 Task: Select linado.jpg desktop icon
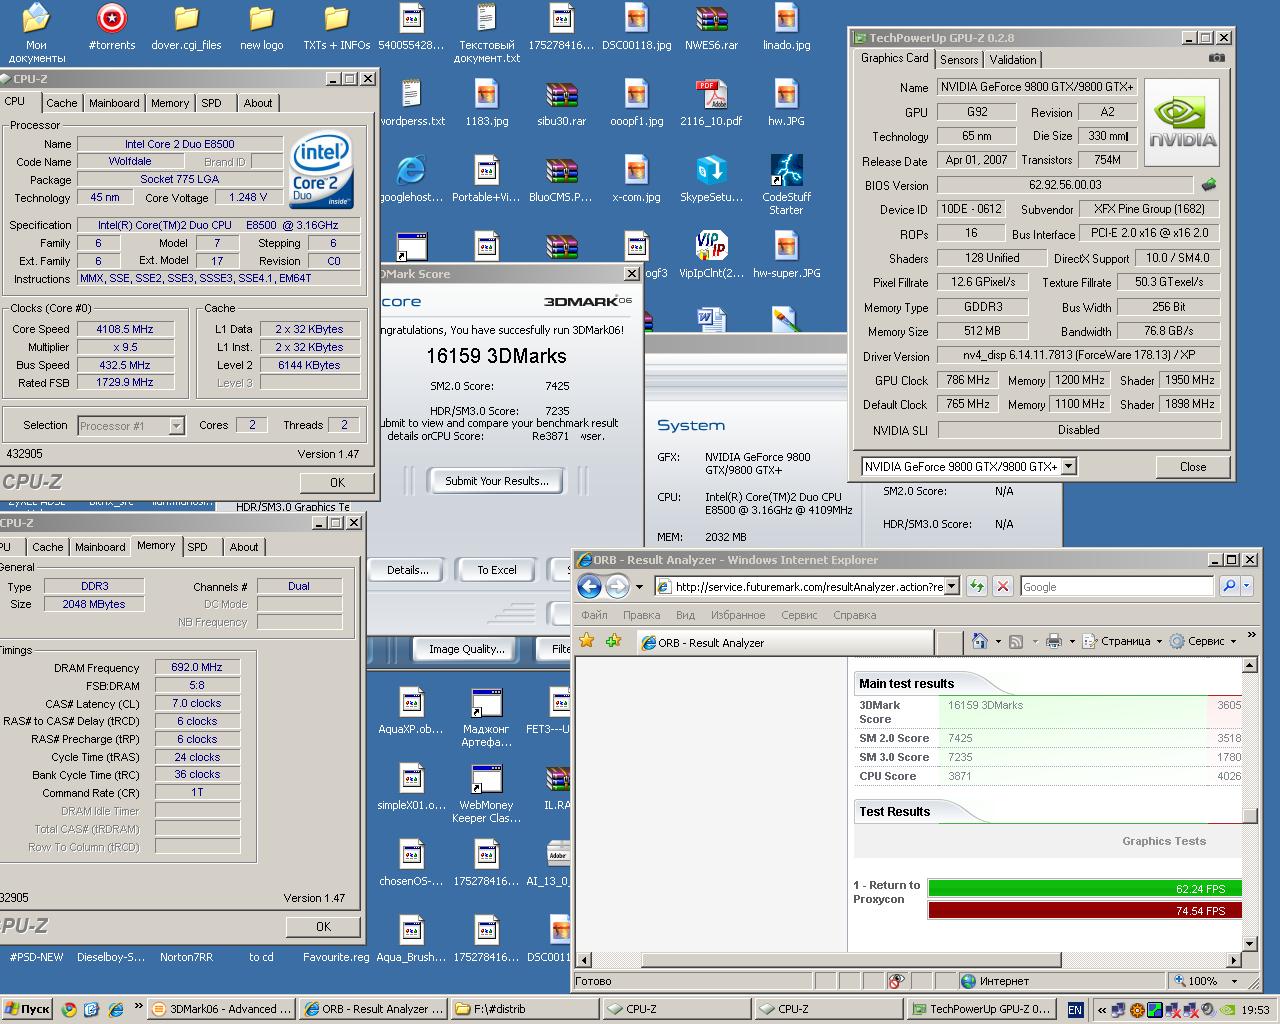[x=787, y=28]
